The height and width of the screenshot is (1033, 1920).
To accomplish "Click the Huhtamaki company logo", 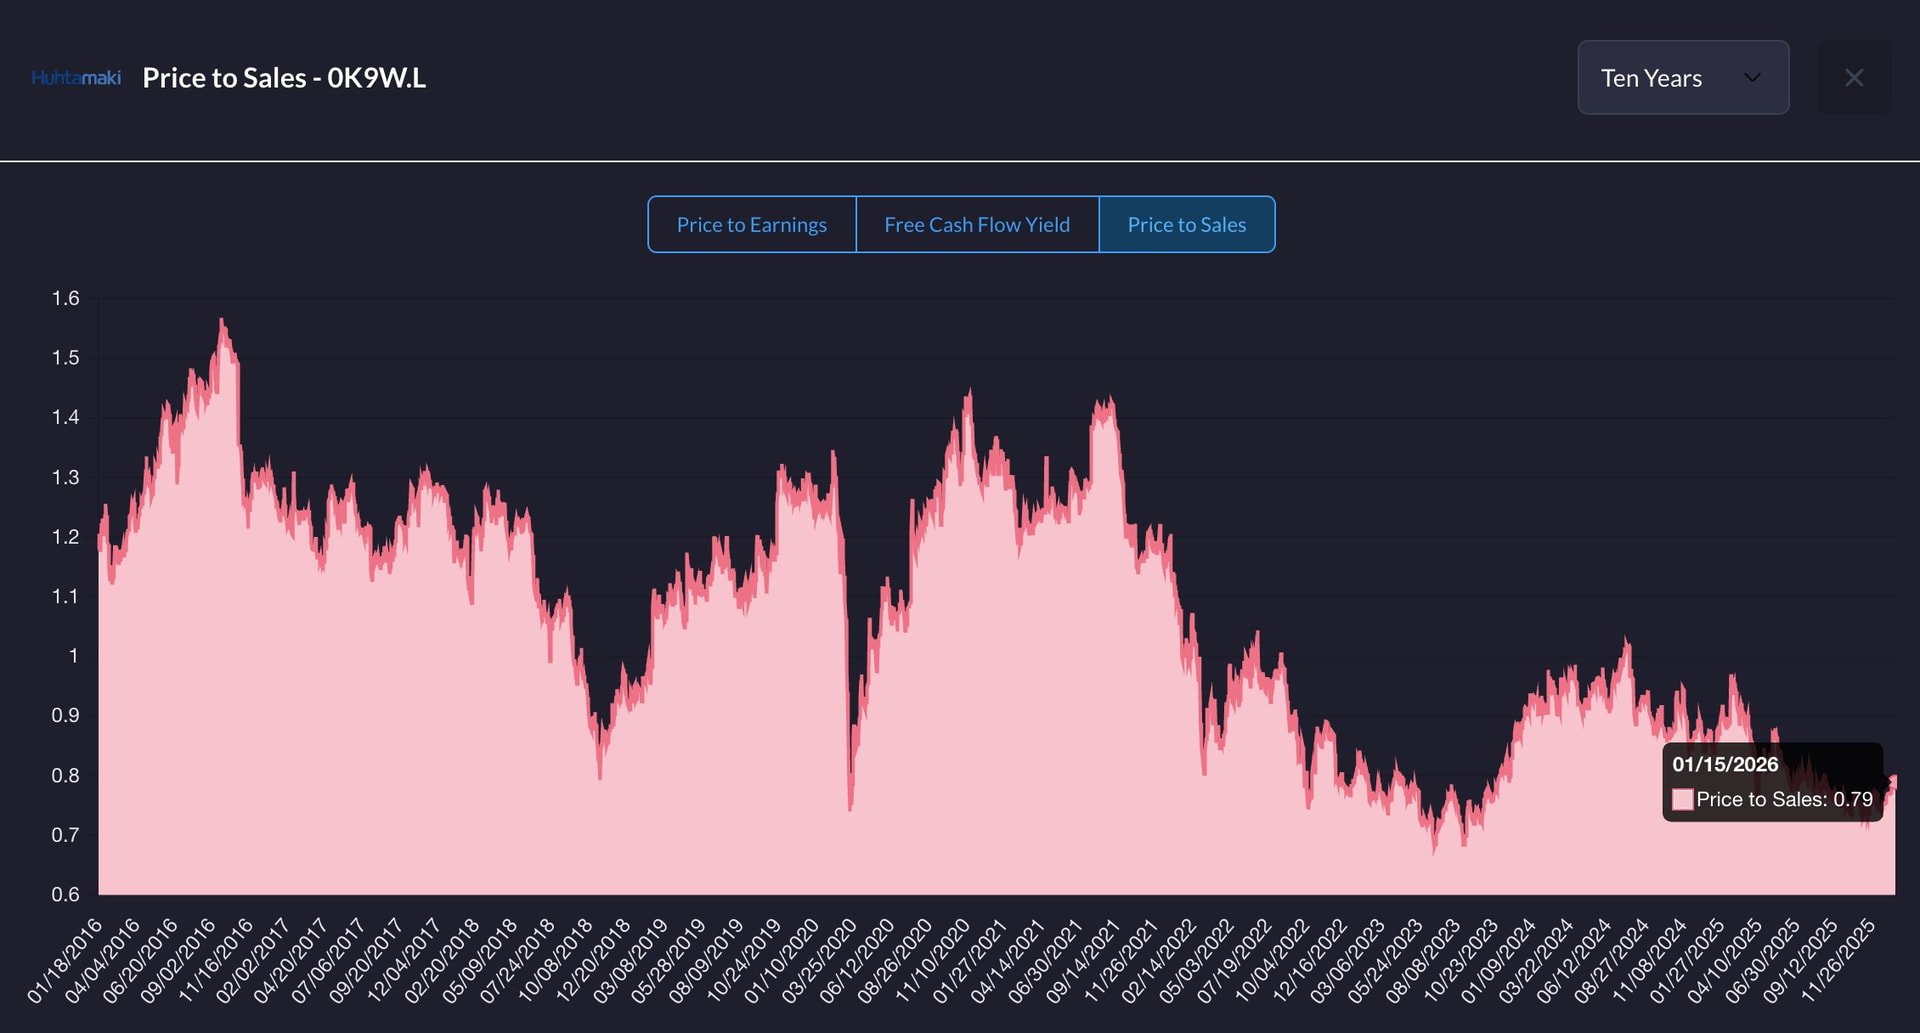I will (76, 77).
